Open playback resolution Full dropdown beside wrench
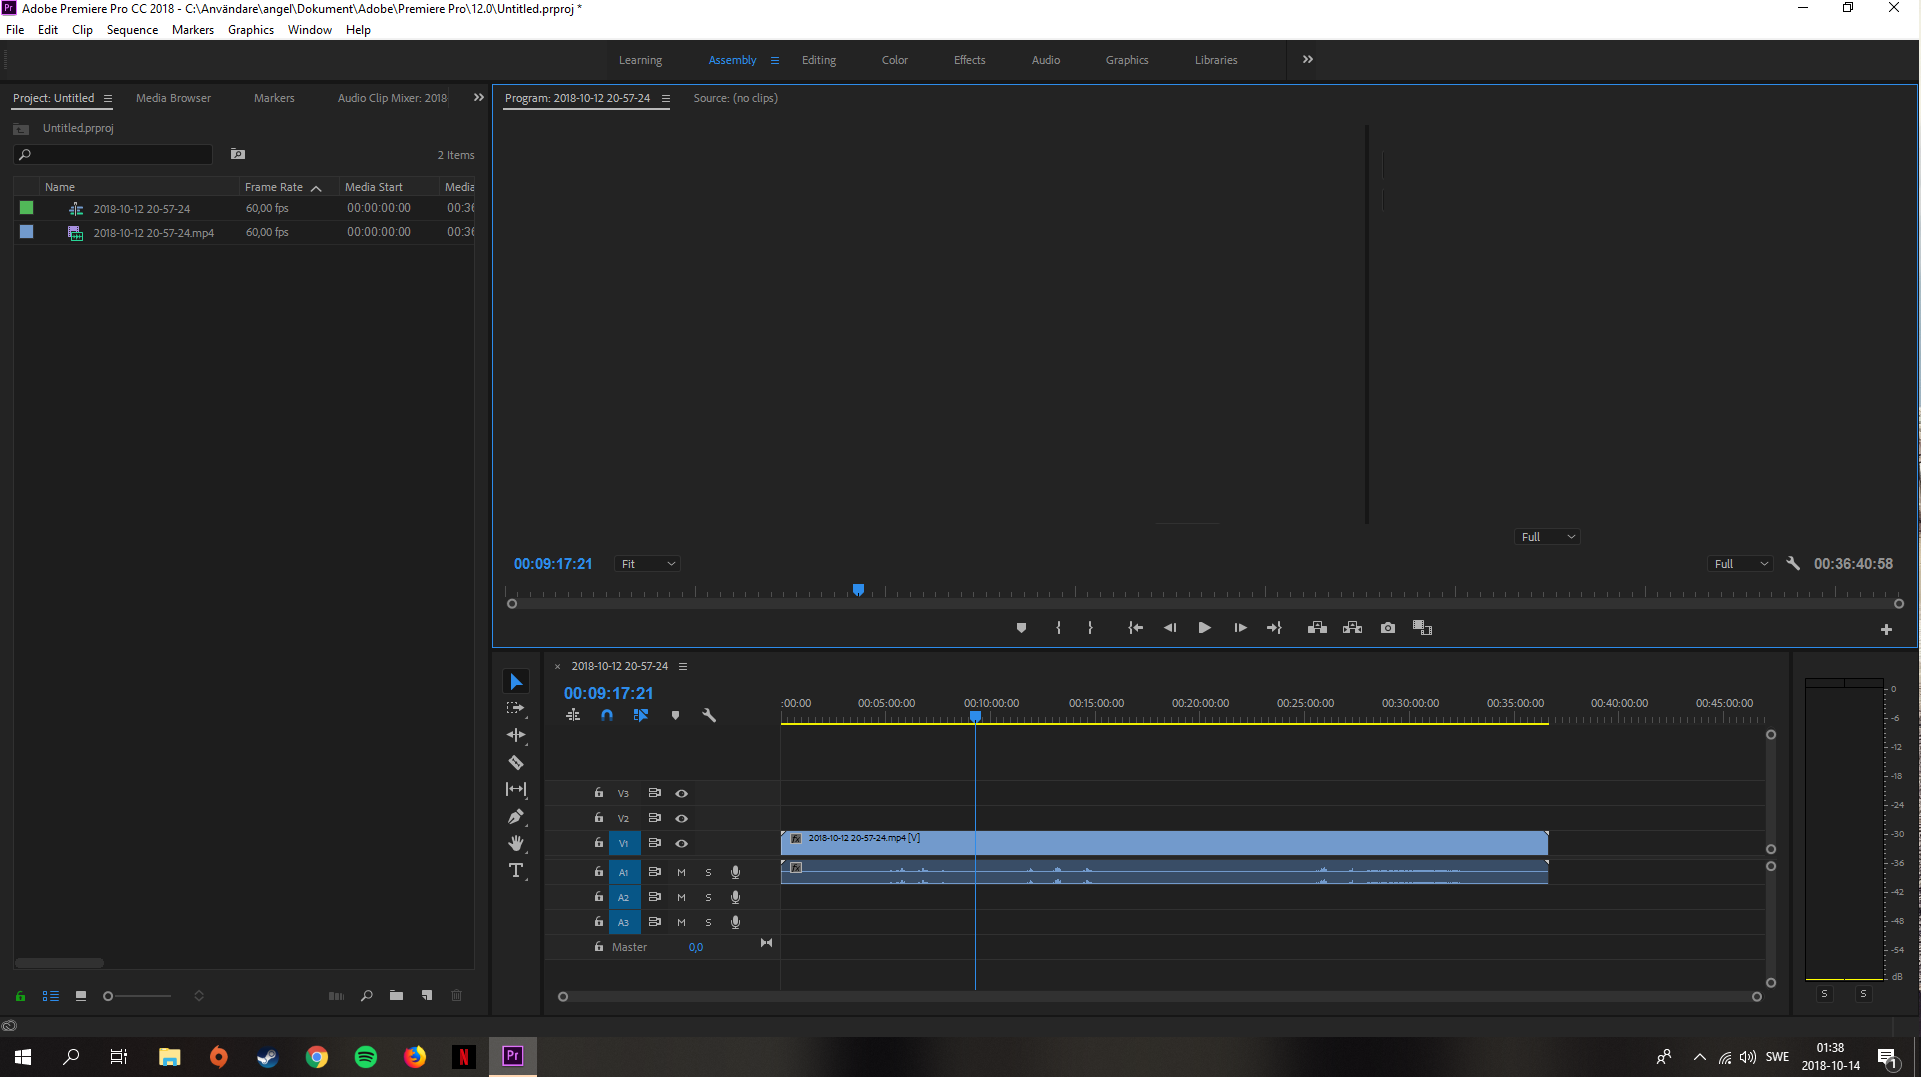 [x=1741, y=564]
